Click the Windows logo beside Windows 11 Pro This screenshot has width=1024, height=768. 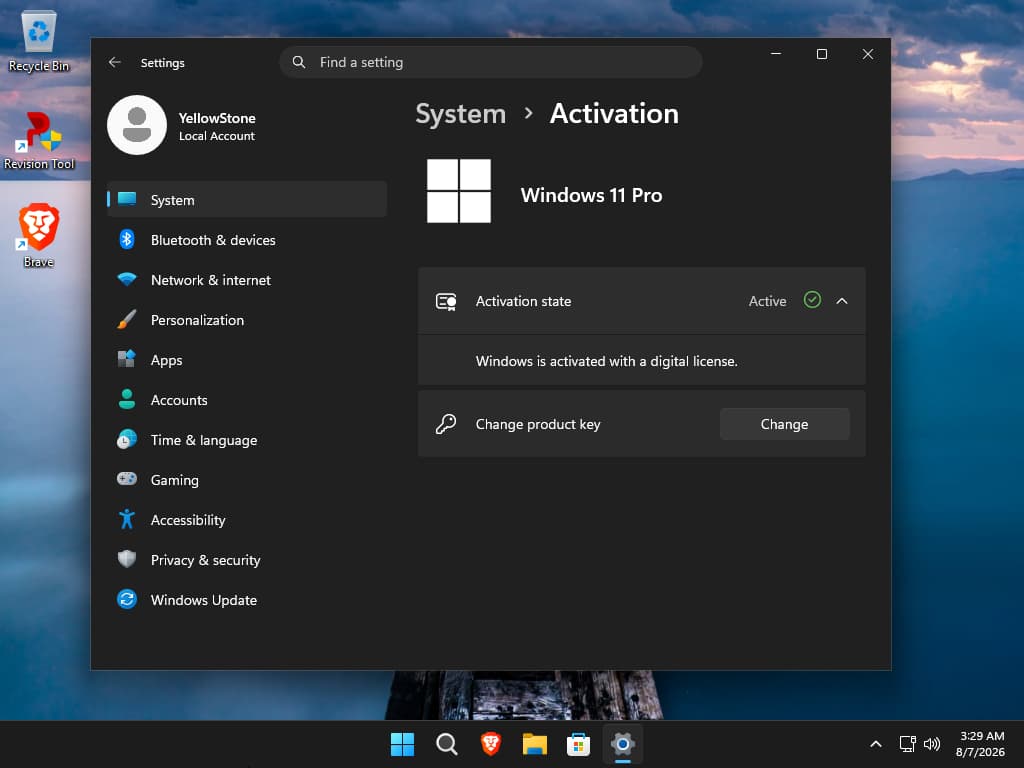(x=458, y=191)
